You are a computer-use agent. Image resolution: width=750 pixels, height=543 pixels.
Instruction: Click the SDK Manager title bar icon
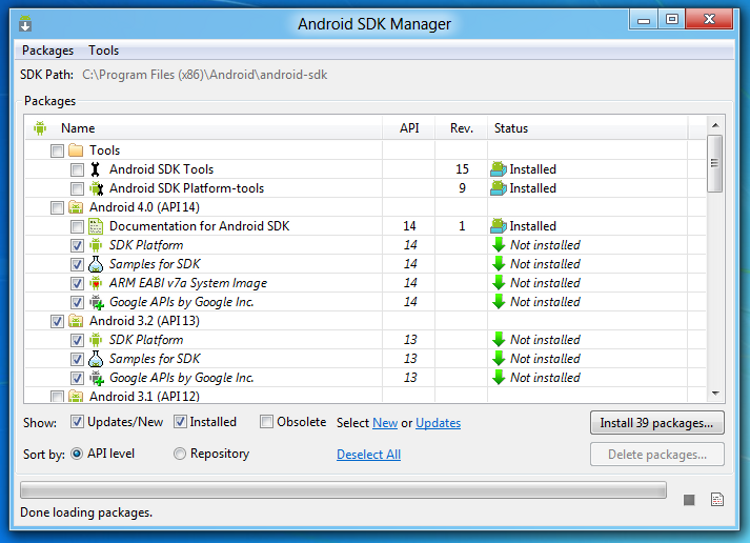pyautogui.click(x=25, y=23)
